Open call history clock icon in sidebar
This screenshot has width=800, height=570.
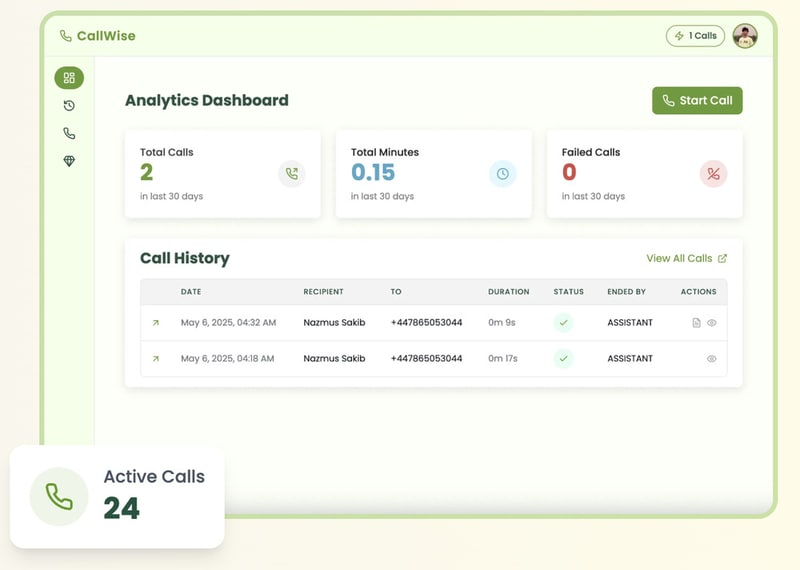pyautogui.click(x=69, y=106)
